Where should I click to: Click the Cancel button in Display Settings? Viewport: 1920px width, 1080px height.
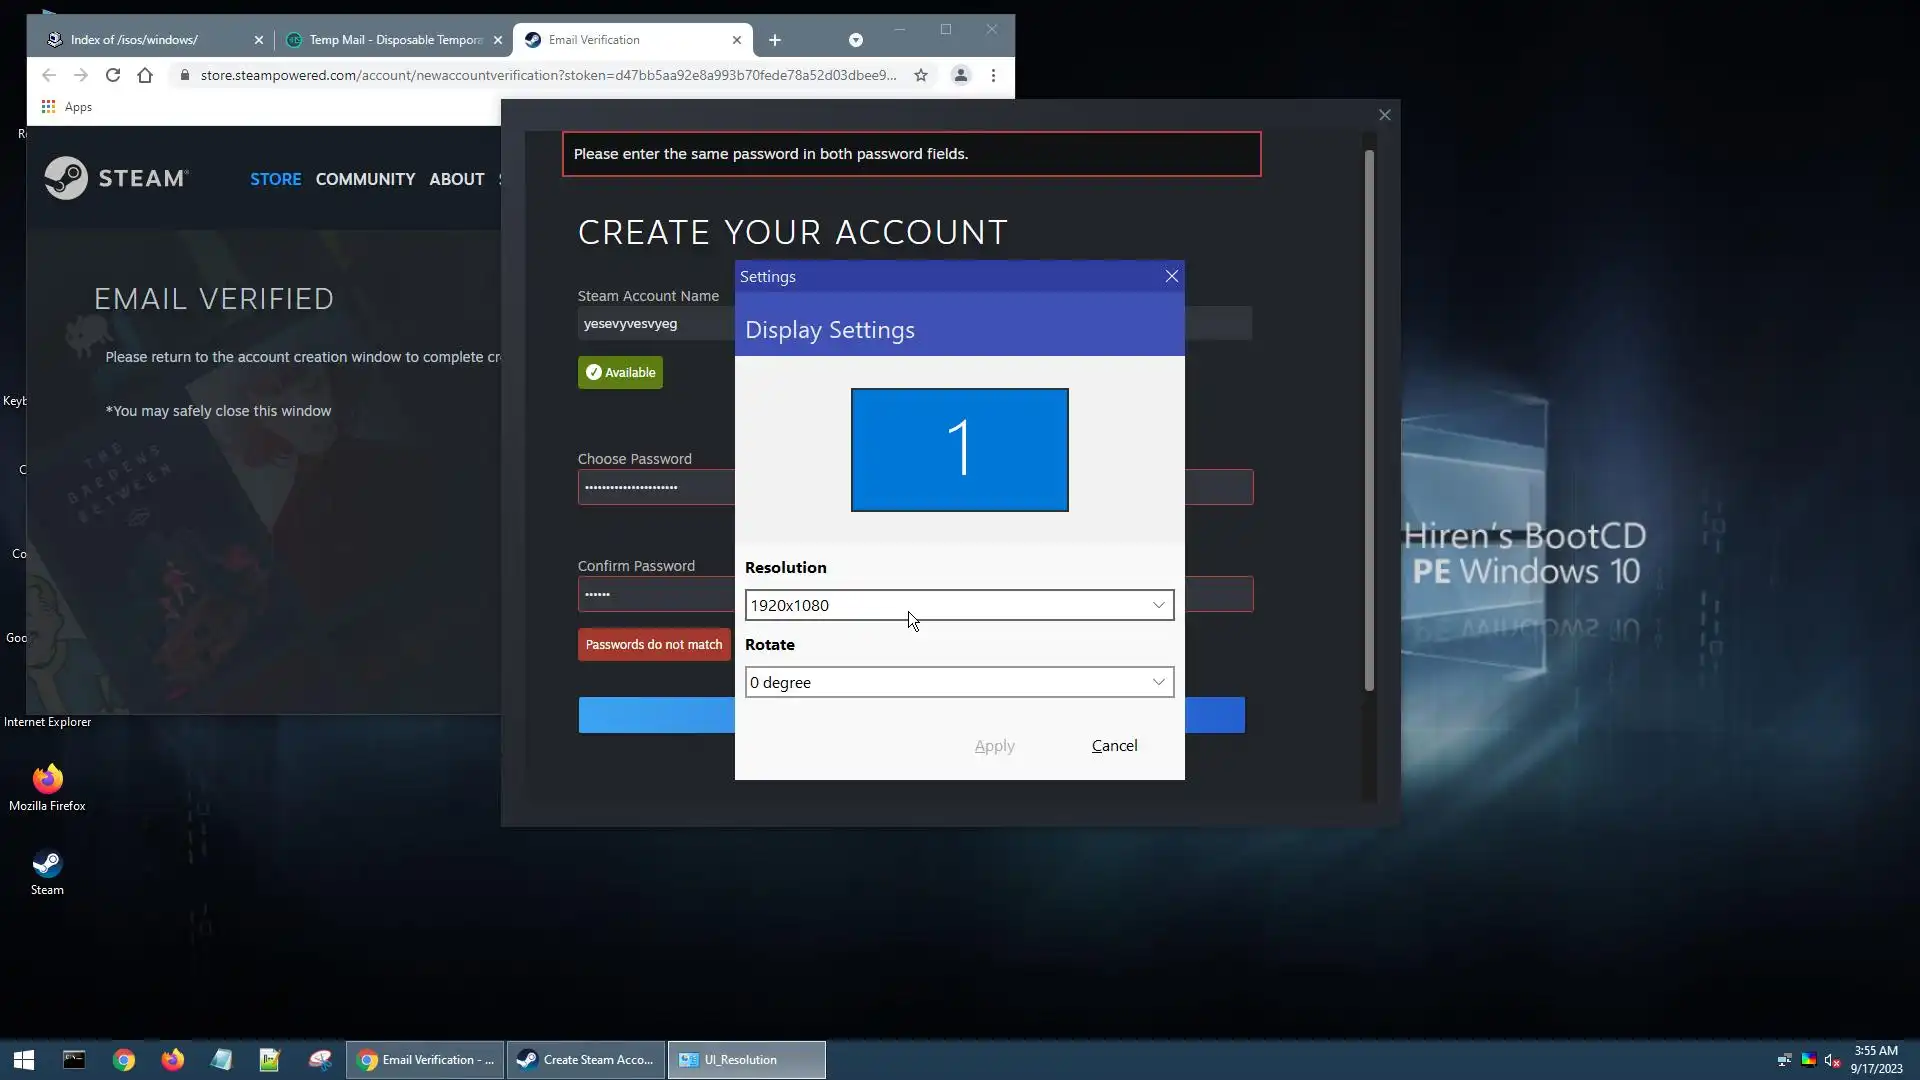coord(1114,746)
